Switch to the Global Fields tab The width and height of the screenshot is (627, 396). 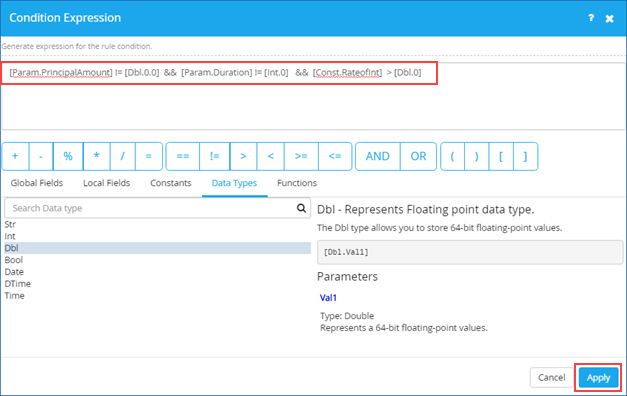click(x=37, y=183)
